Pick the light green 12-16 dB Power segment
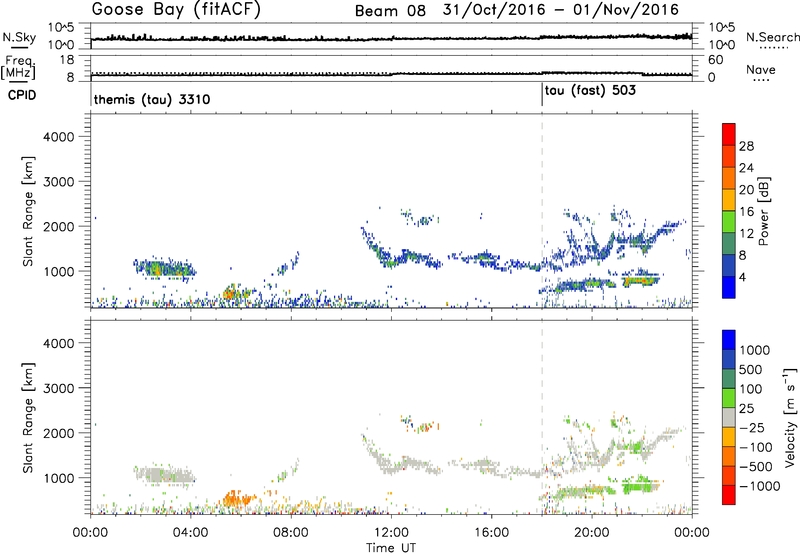Viewport: 800px width, 554px height. coord(729,222)
